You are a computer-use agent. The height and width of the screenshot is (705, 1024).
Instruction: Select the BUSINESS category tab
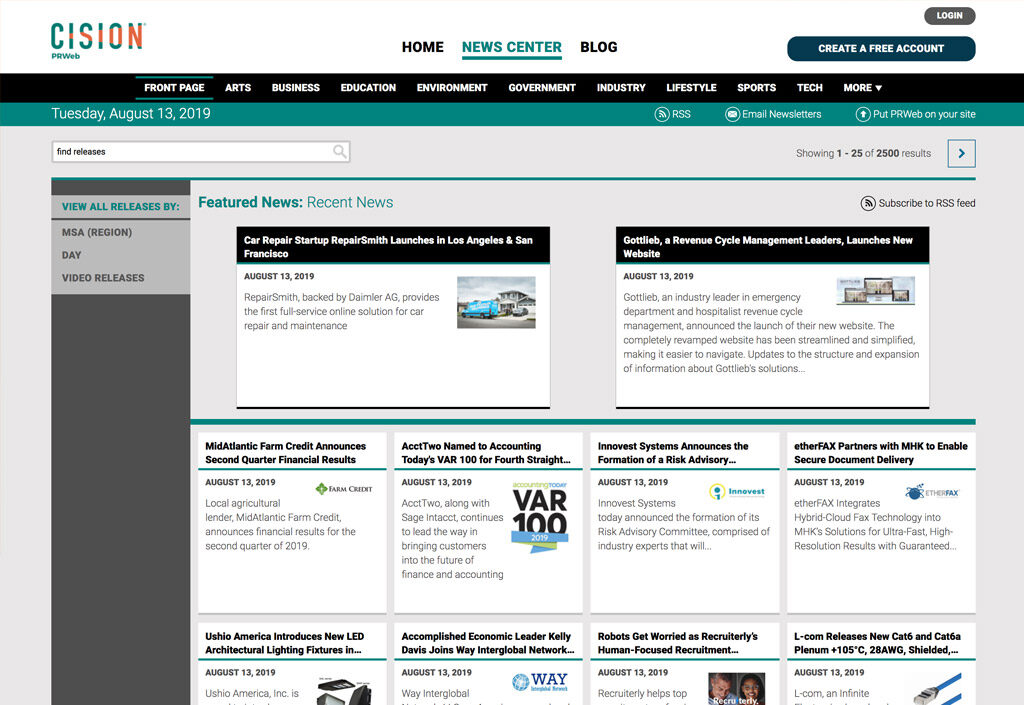coord(296,87)
